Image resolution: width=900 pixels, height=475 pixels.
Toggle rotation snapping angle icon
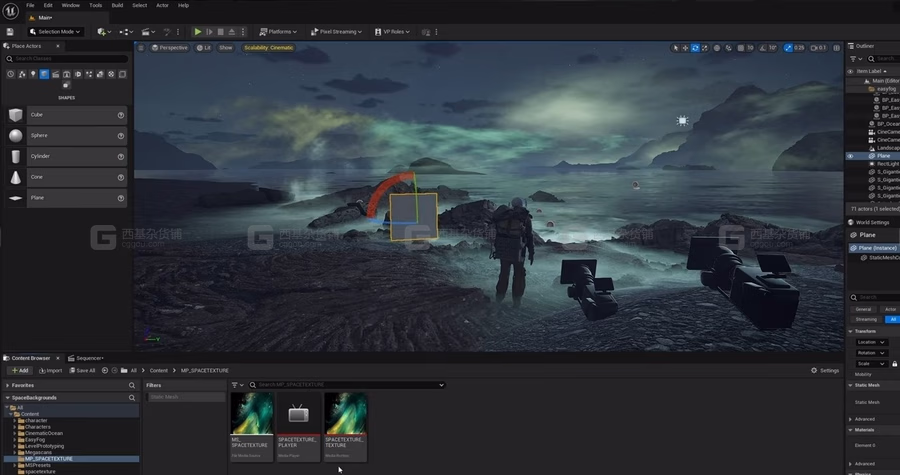click(762, 48)
